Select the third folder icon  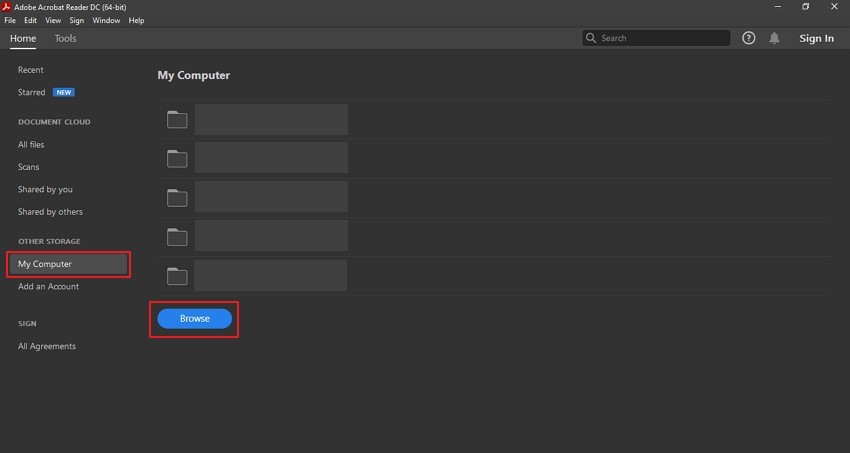(x=177, y=197)
